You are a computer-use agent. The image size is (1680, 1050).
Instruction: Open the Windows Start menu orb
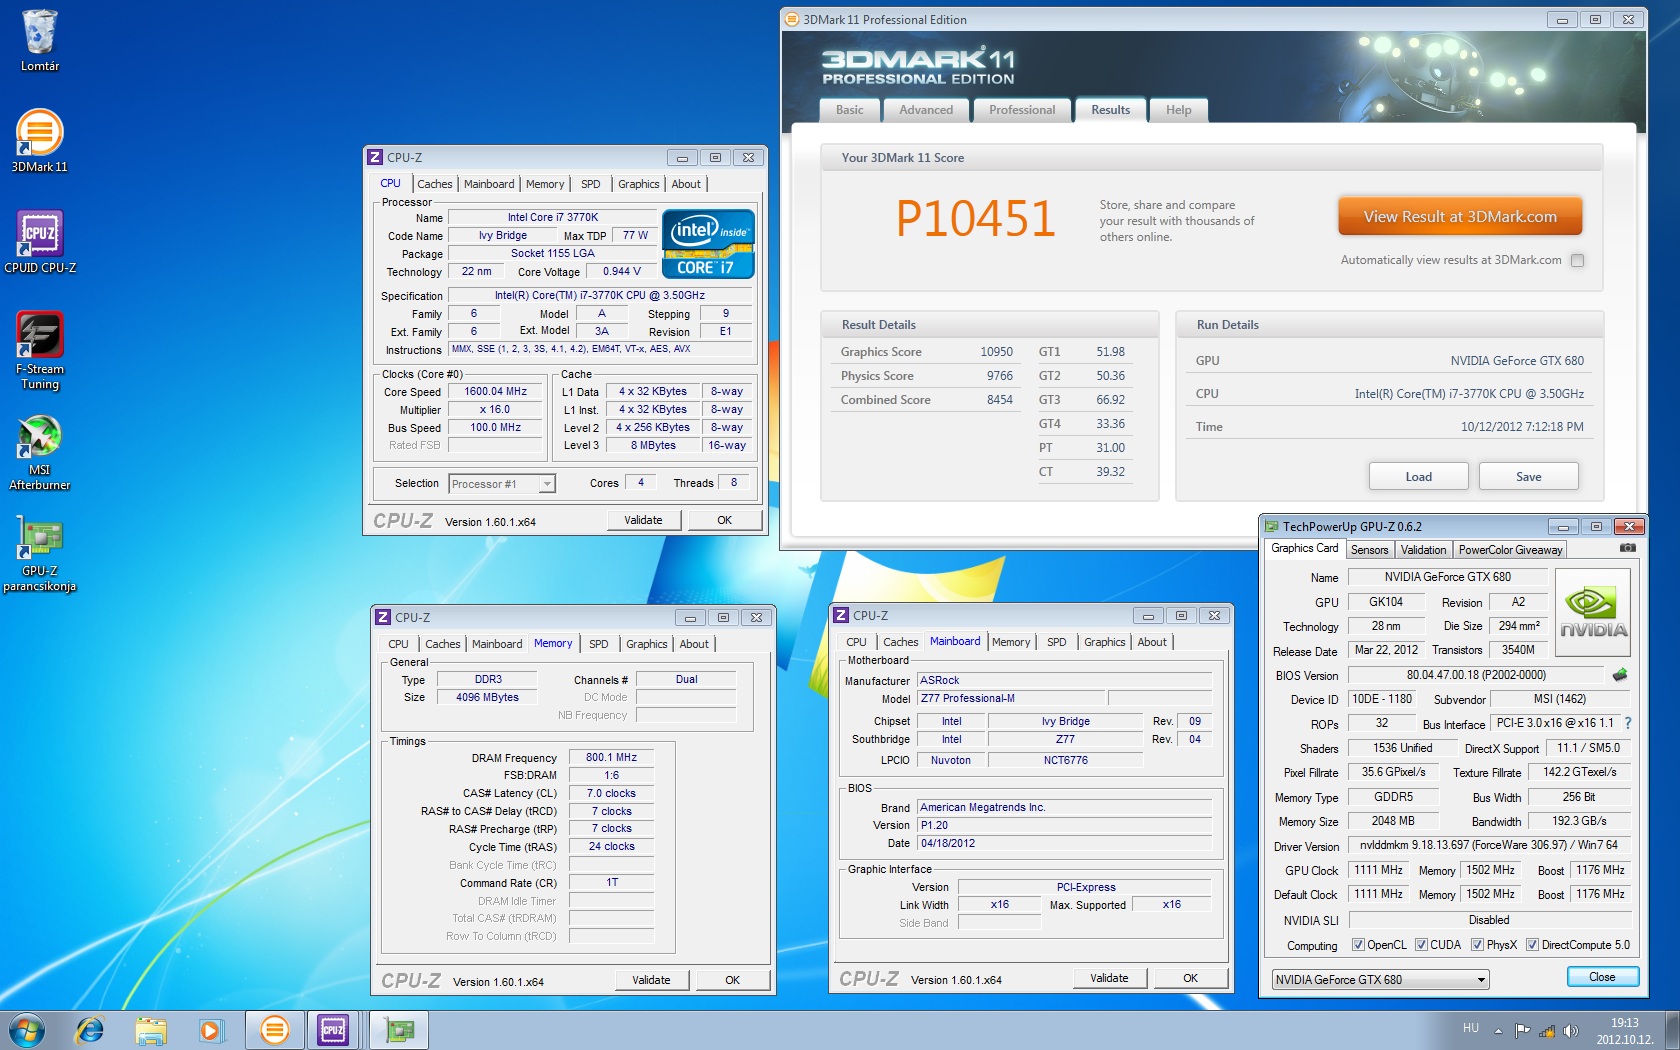(27, 1029)
